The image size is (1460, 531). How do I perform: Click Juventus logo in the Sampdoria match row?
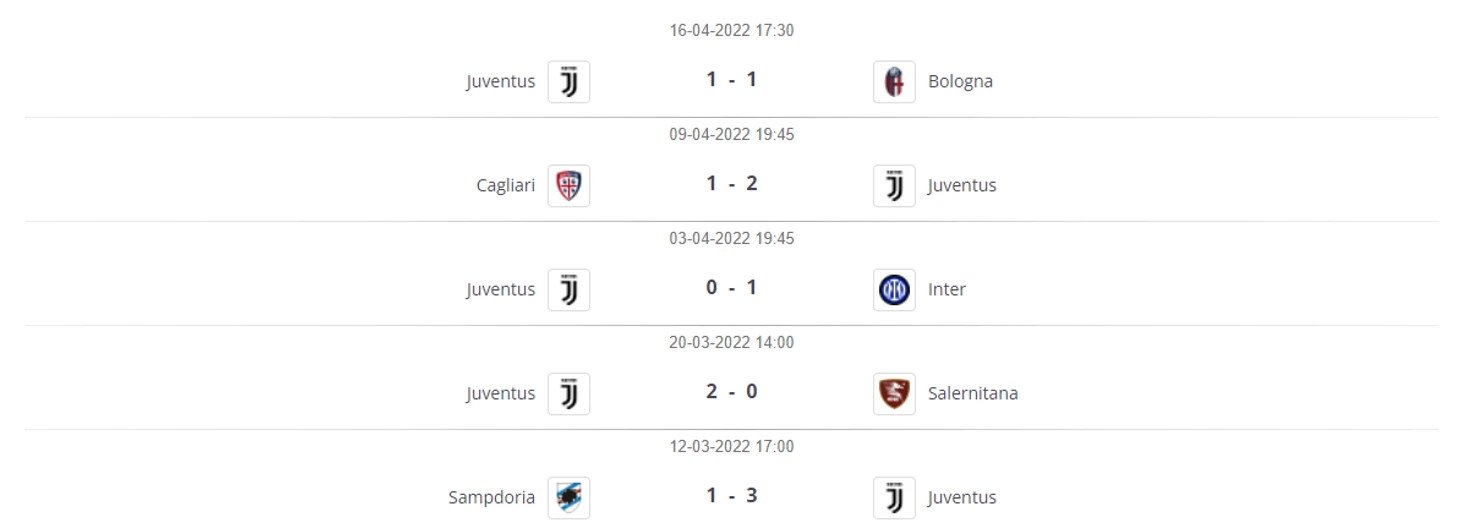coord(894,498)
